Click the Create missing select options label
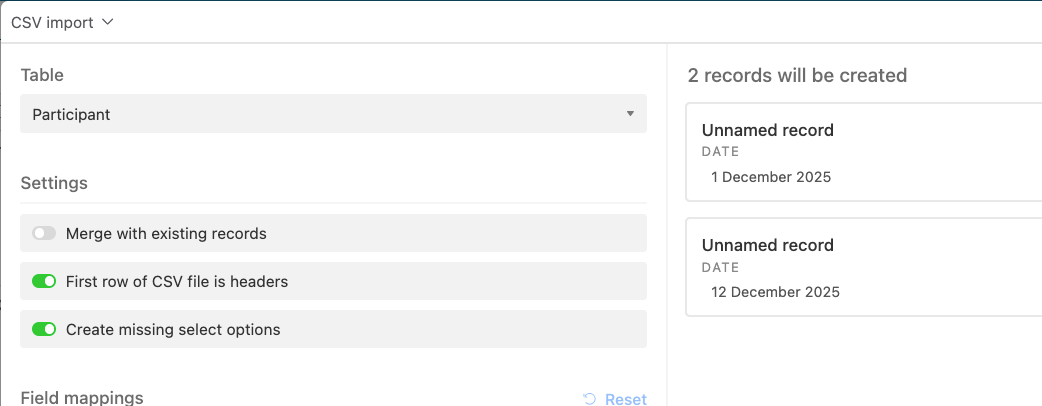Image resolution: width=1042 pixels, height=406 pixels. point(173,330)
